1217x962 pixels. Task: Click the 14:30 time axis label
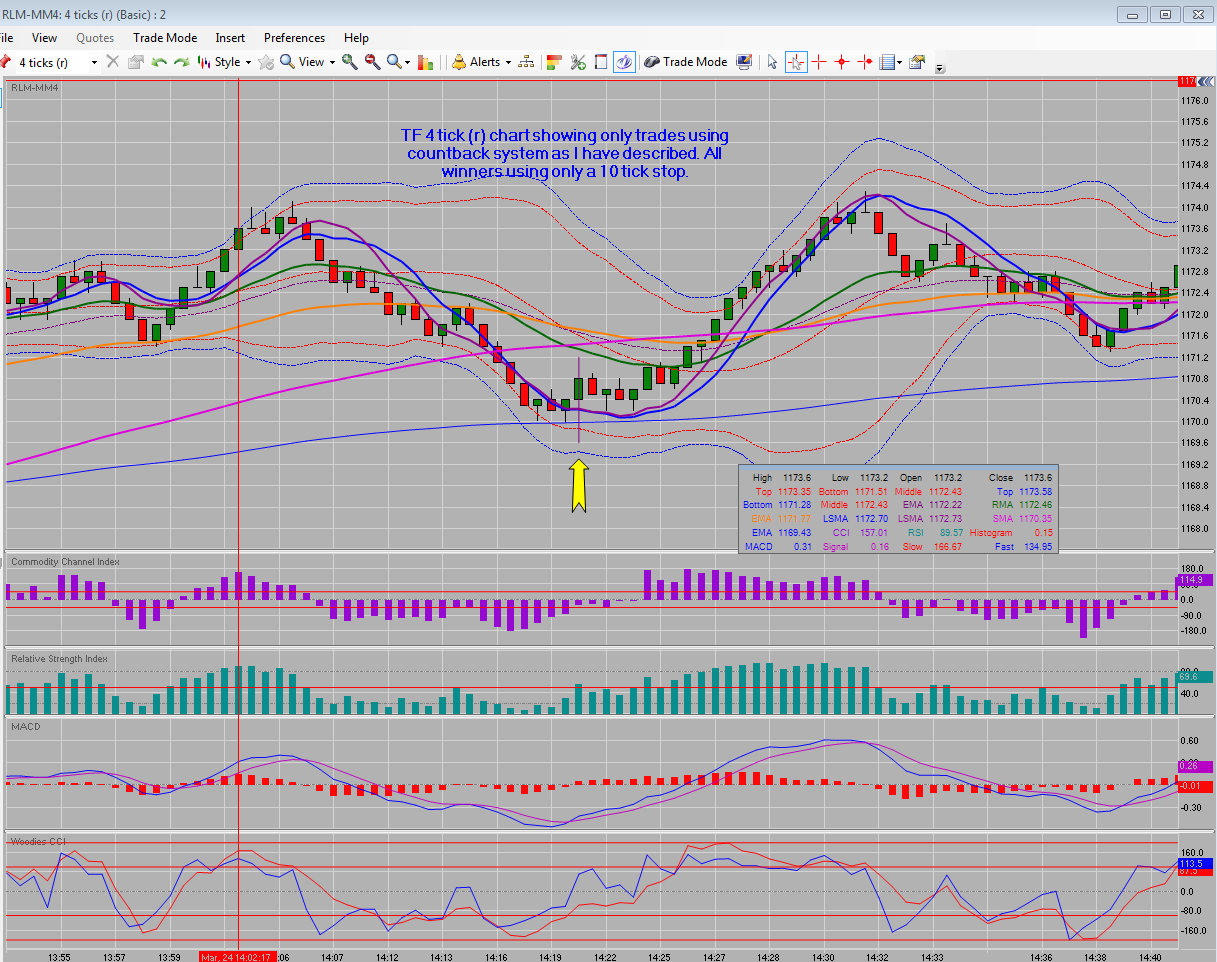point(822,957)
